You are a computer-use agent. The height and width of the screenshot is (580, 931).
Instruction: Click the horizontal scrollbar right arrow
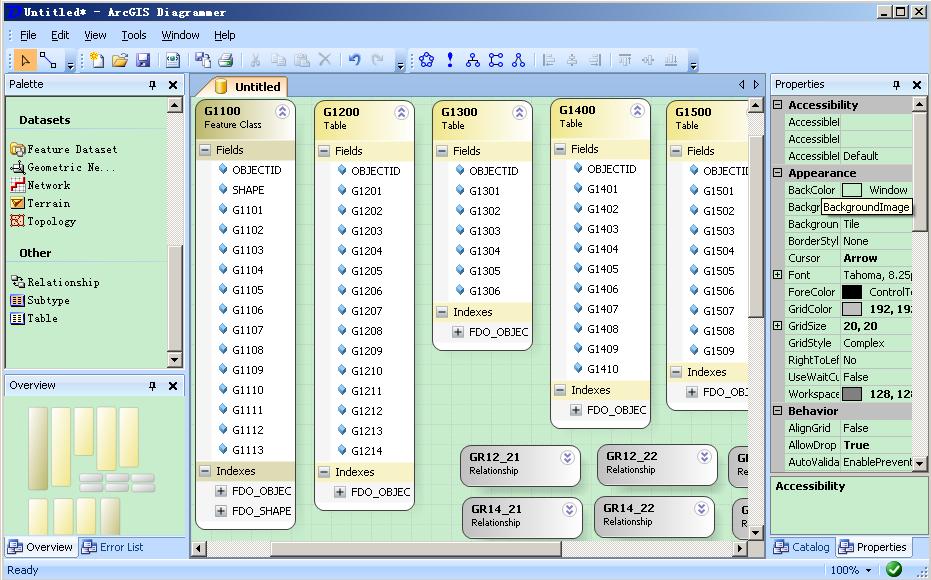click(740, 549)
